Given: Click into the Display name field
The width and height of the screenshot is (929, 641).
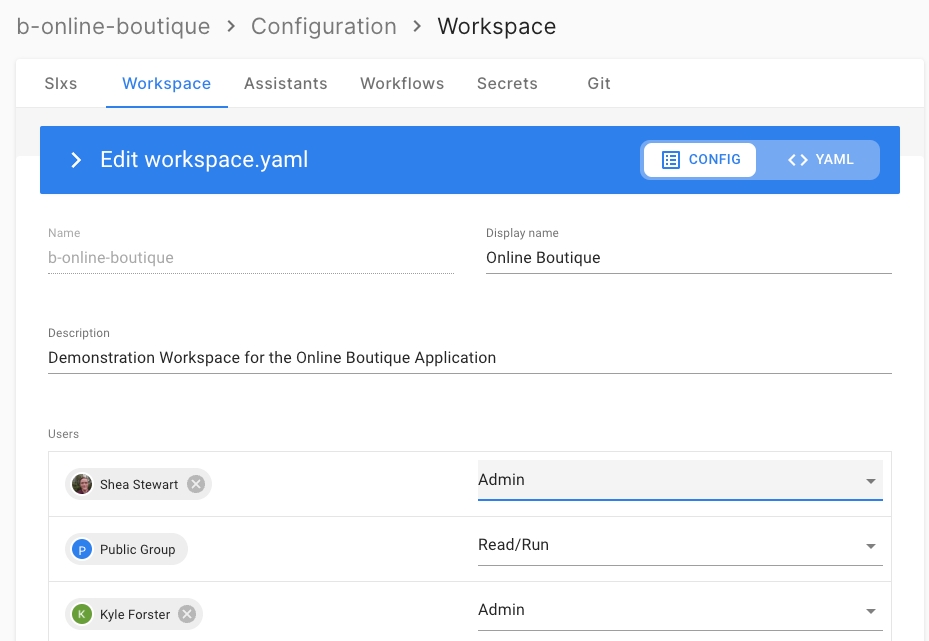Looking at the screenshot, I should coord(688,258).
